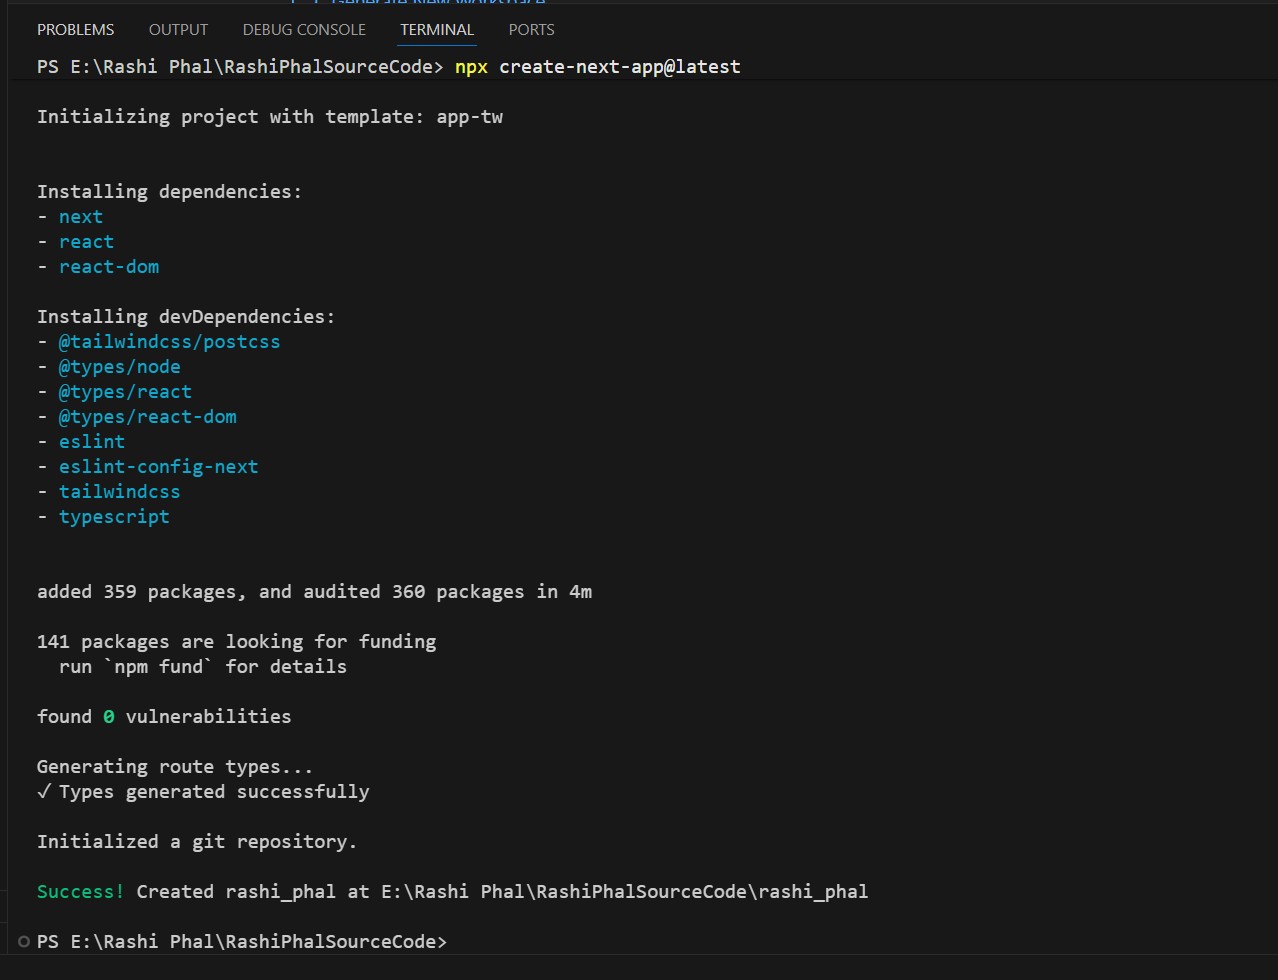Viewport: 1278px width, 980px height.
Task: Open the OUTPUT tab
Action: (x=178, y=30)
